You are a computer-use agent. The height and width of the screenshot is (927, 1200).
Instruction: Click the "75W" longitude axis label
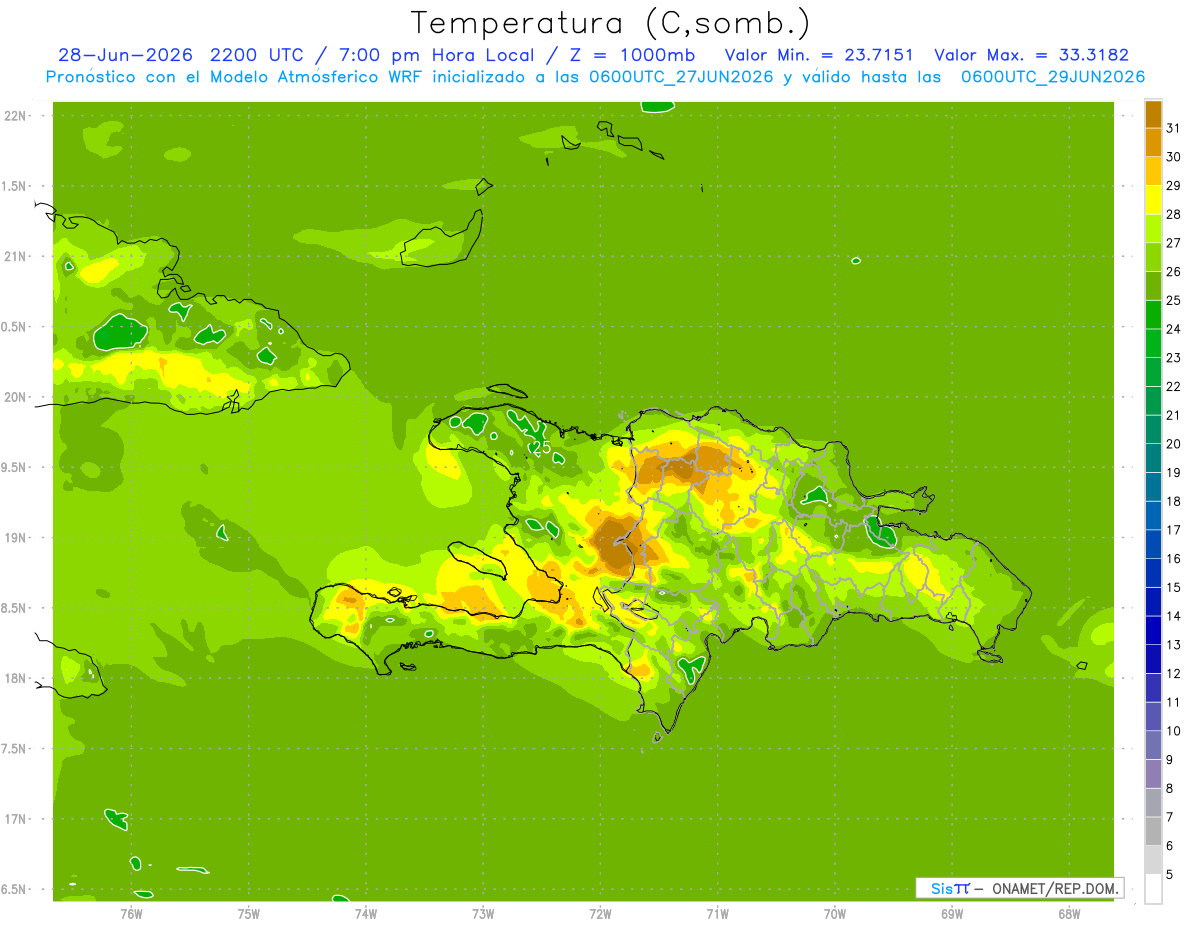pos(249,914)
